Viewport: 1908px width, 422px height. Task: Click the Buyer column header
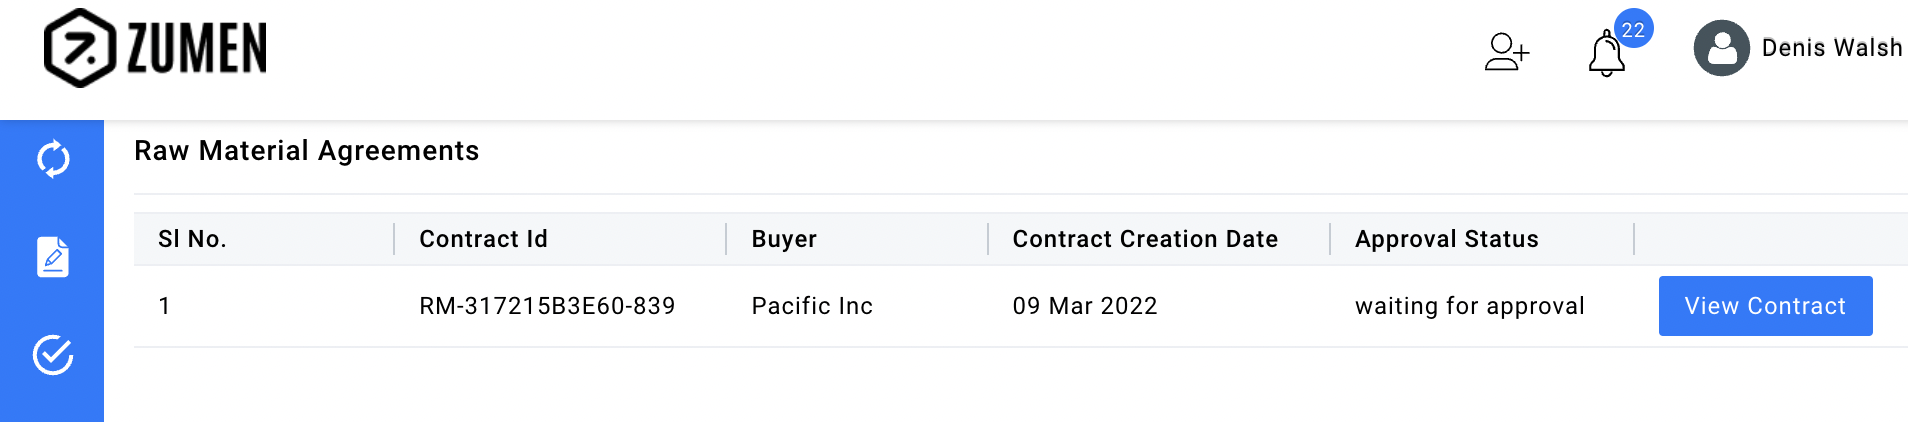coord(784,239)
